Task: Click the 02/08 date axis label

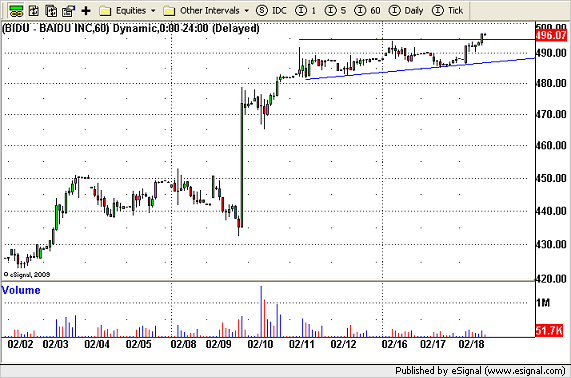Action: pyautogui.click(x=184, y=344)
